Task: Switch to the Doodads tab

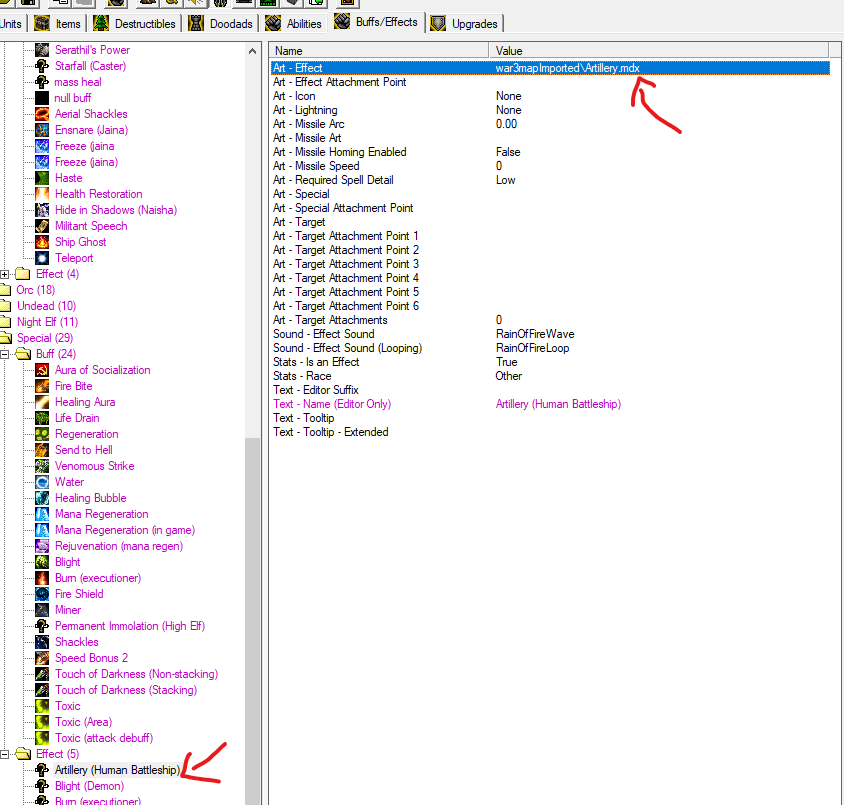Action: [220, 24]
